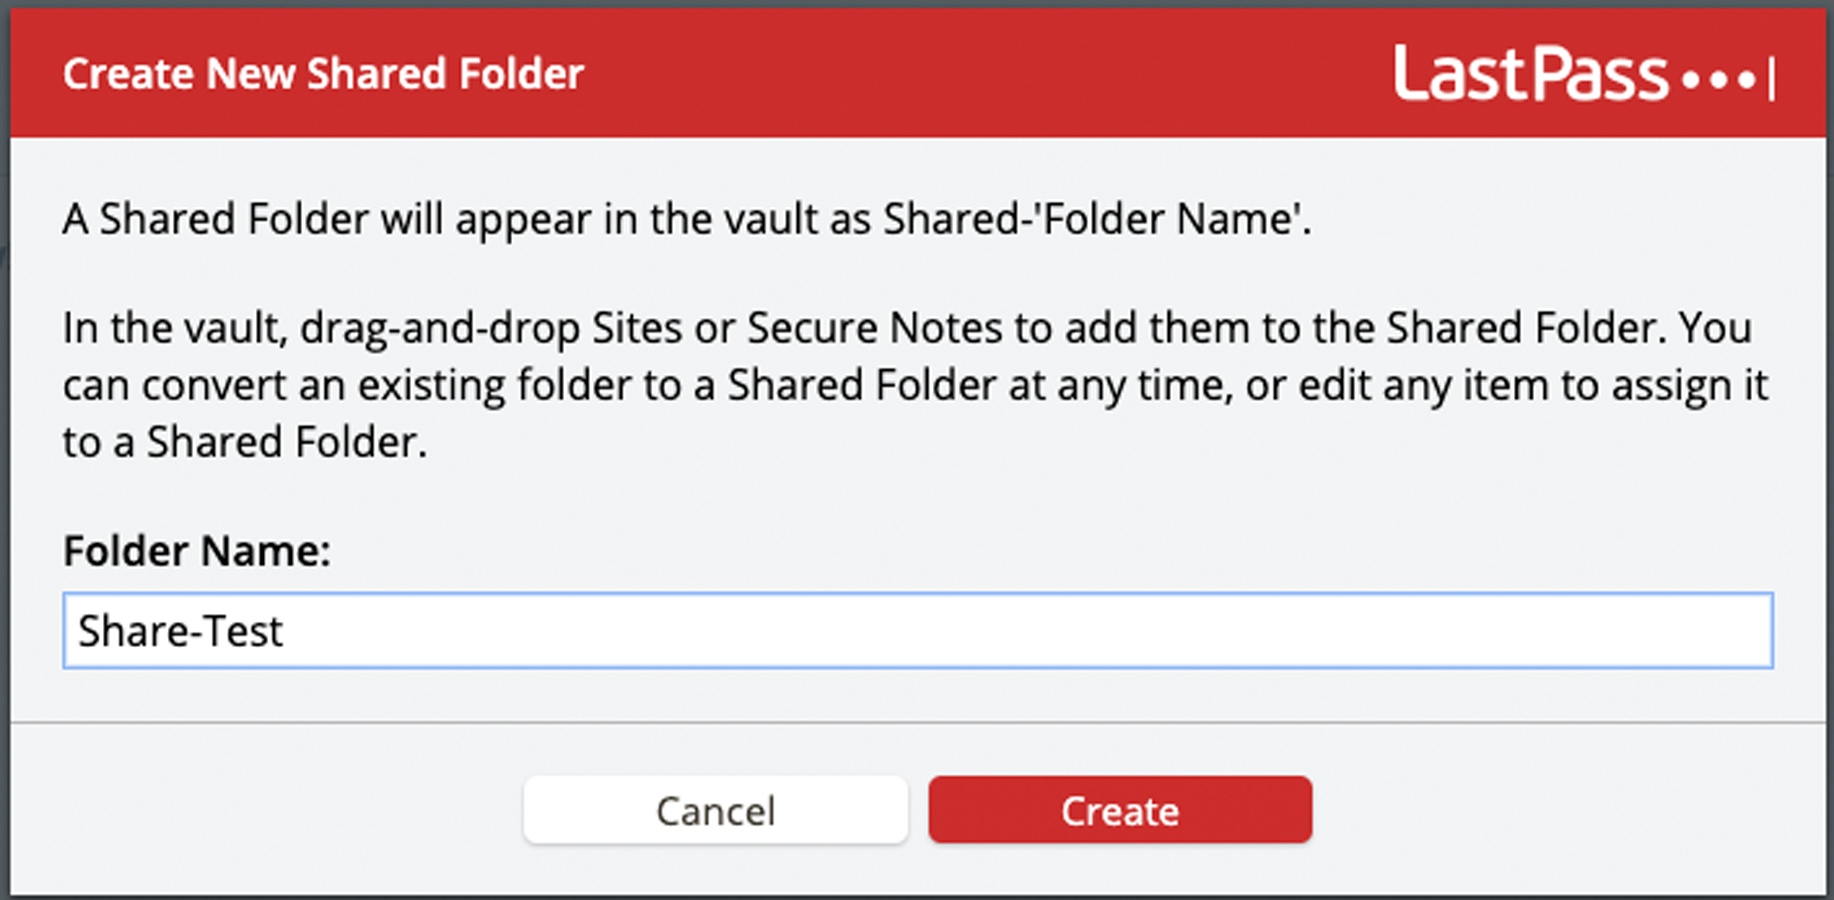Click the word "LastPass" wordmark text

[x=1531, y=73]
